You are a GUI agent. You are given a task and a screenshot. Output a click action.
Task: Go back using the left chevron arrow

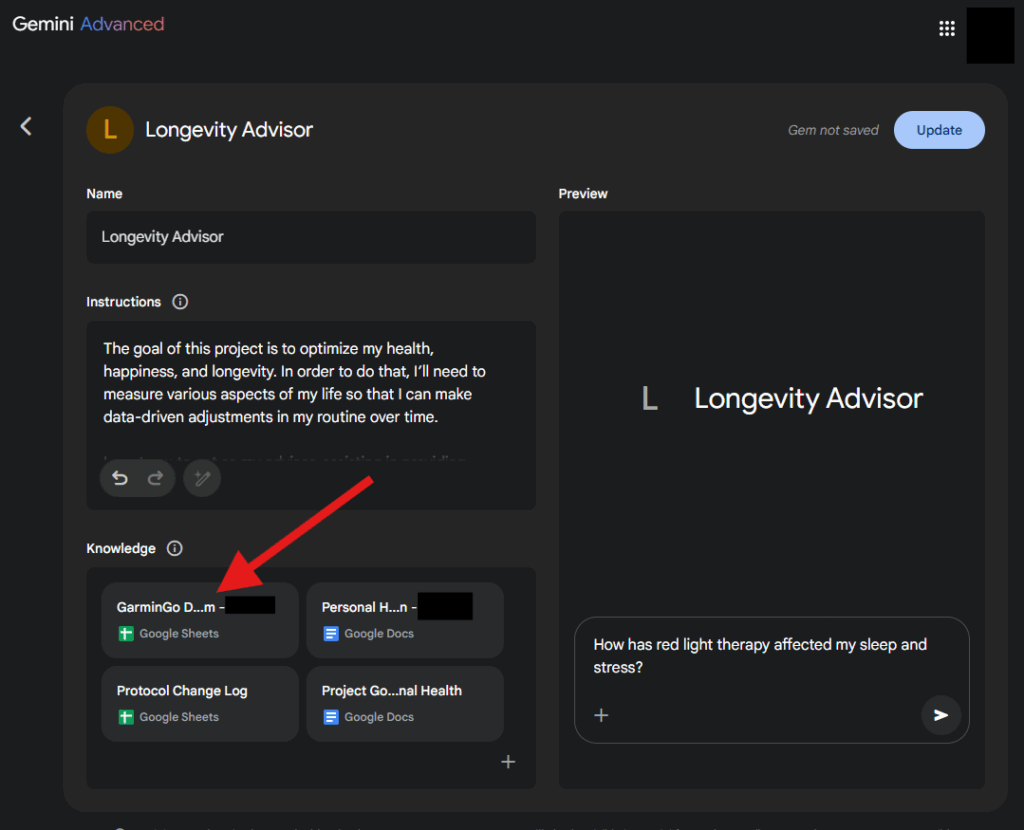tap(26, 126)
